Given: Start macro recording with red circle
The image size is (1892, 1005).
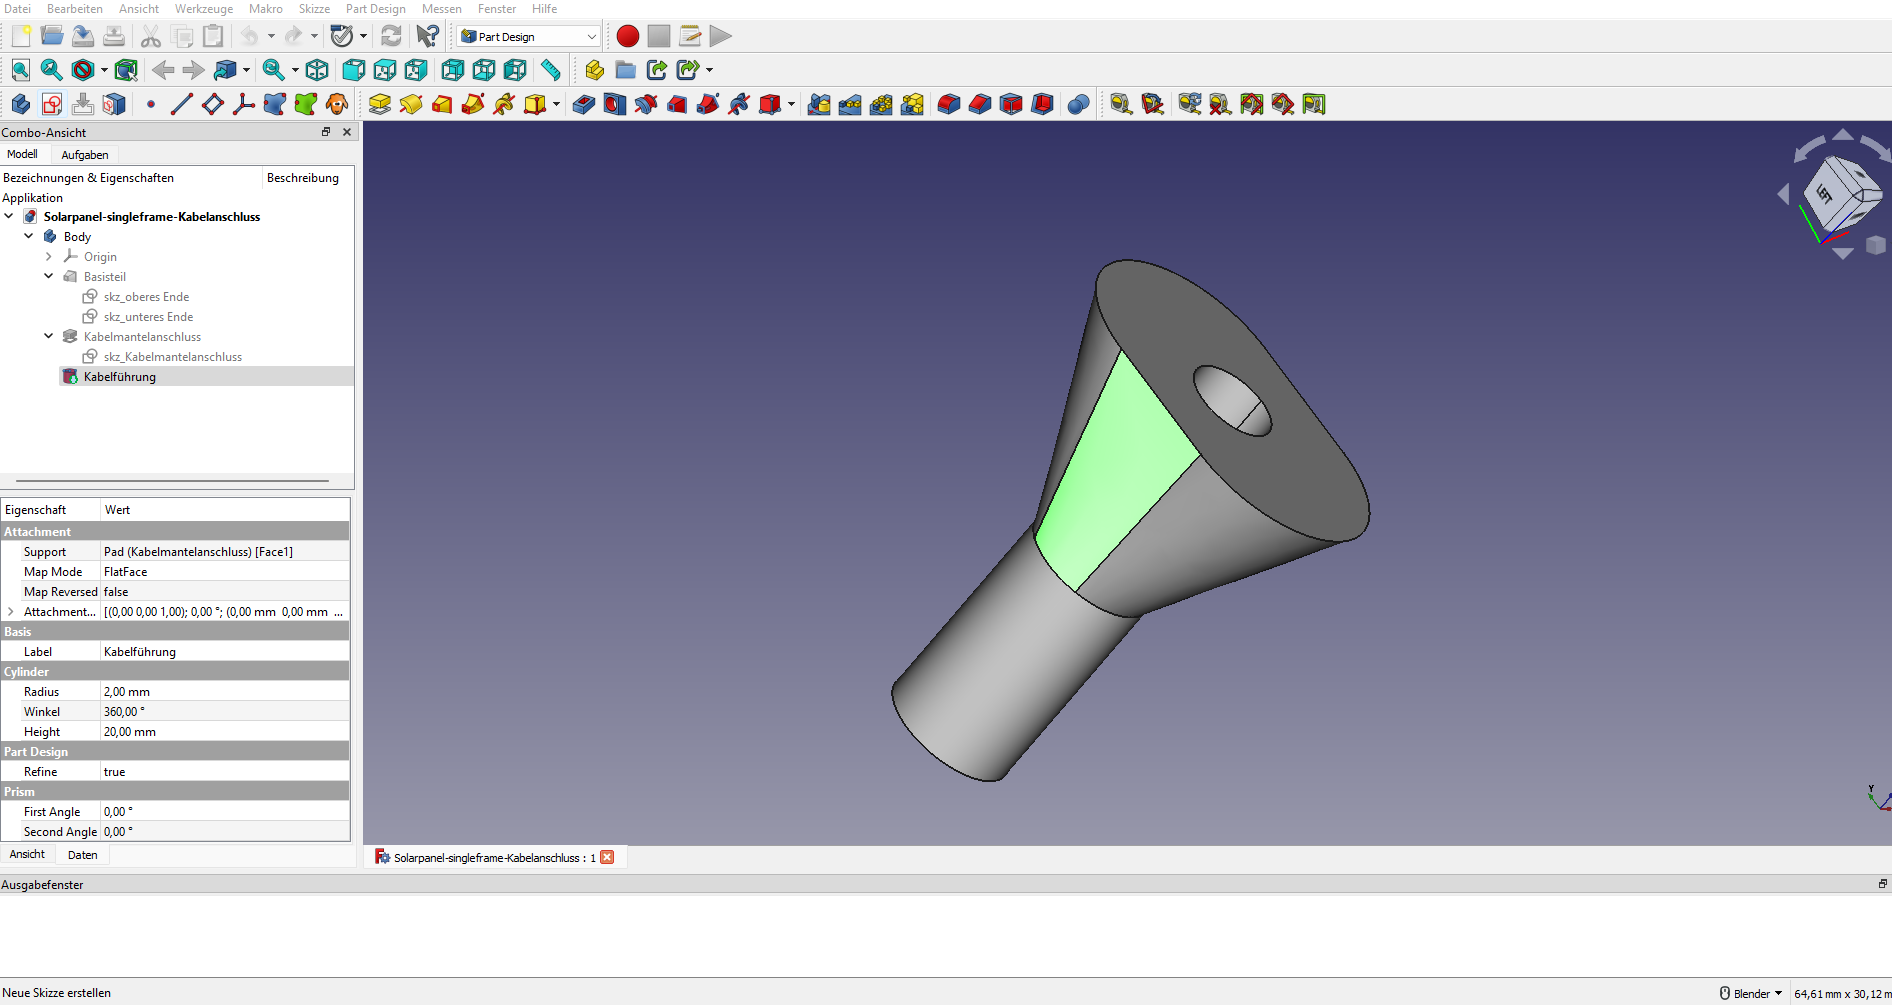Looking at the screenshot, I should click(628, 36).
